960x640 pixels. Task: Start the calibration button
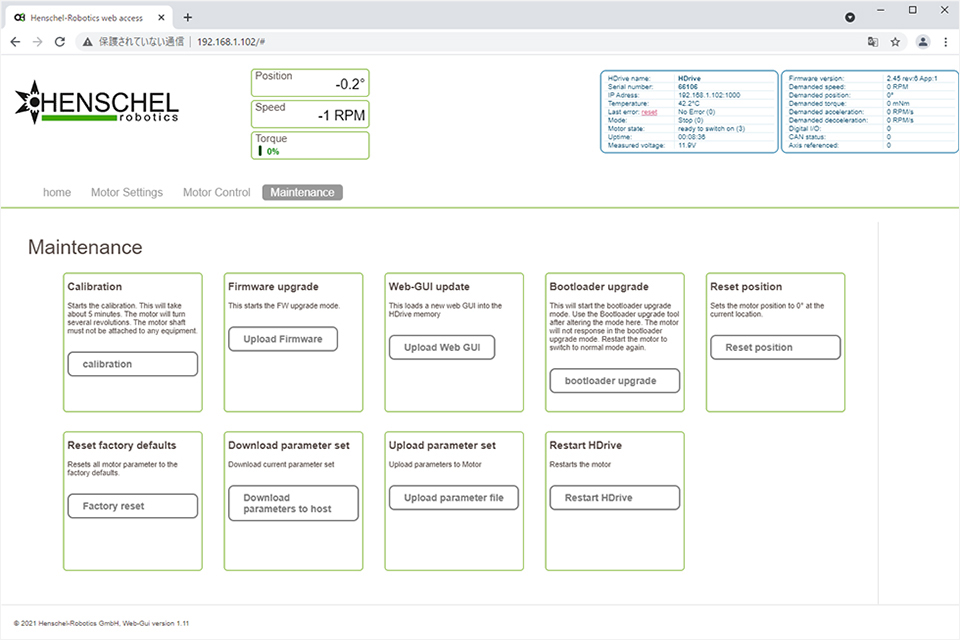click(x=133, y=364)
